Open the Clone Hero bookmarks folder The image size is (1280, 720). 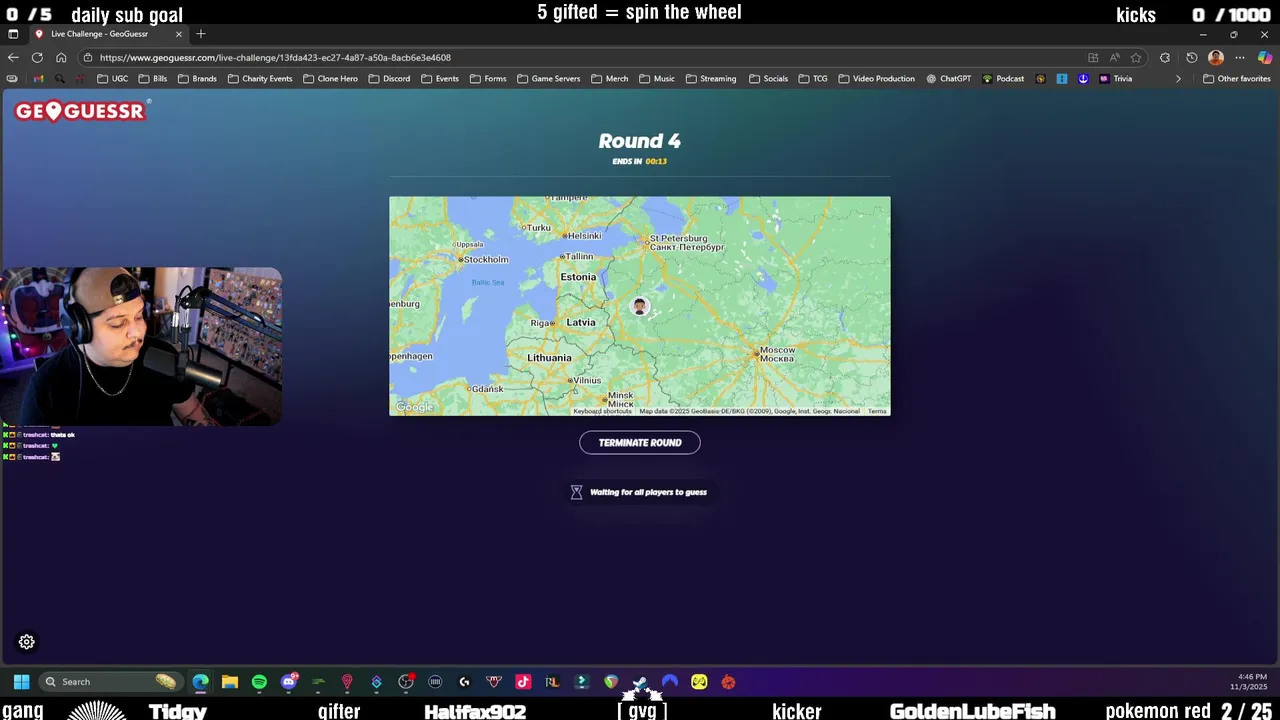pyautogui.click(x=330, y=79)
